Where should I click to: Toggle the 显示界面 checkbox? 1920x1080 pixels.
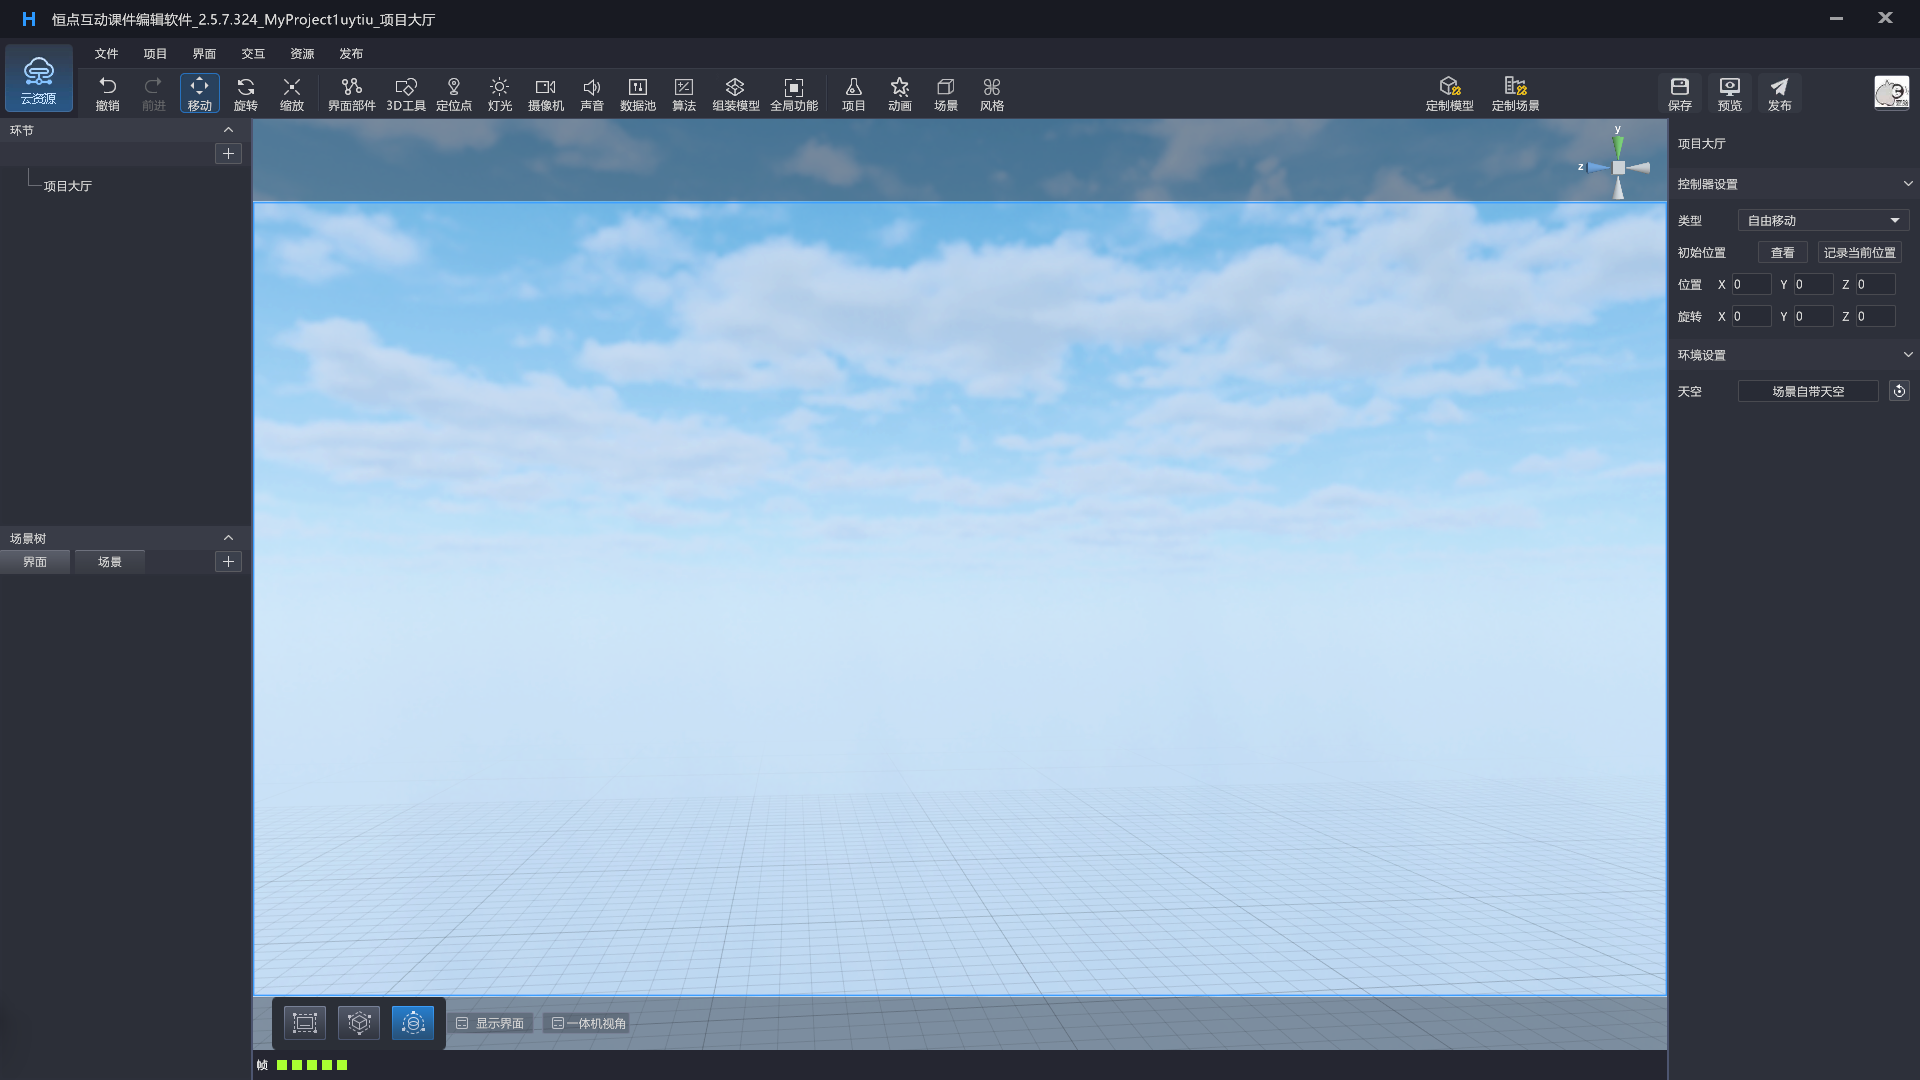click(463, 1023)
